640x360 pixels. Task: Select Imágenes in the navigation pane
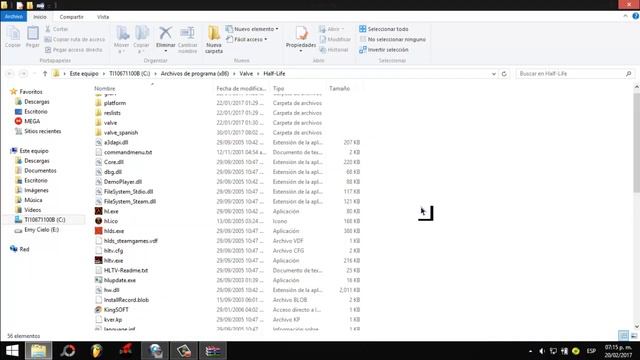click(36, 190)
